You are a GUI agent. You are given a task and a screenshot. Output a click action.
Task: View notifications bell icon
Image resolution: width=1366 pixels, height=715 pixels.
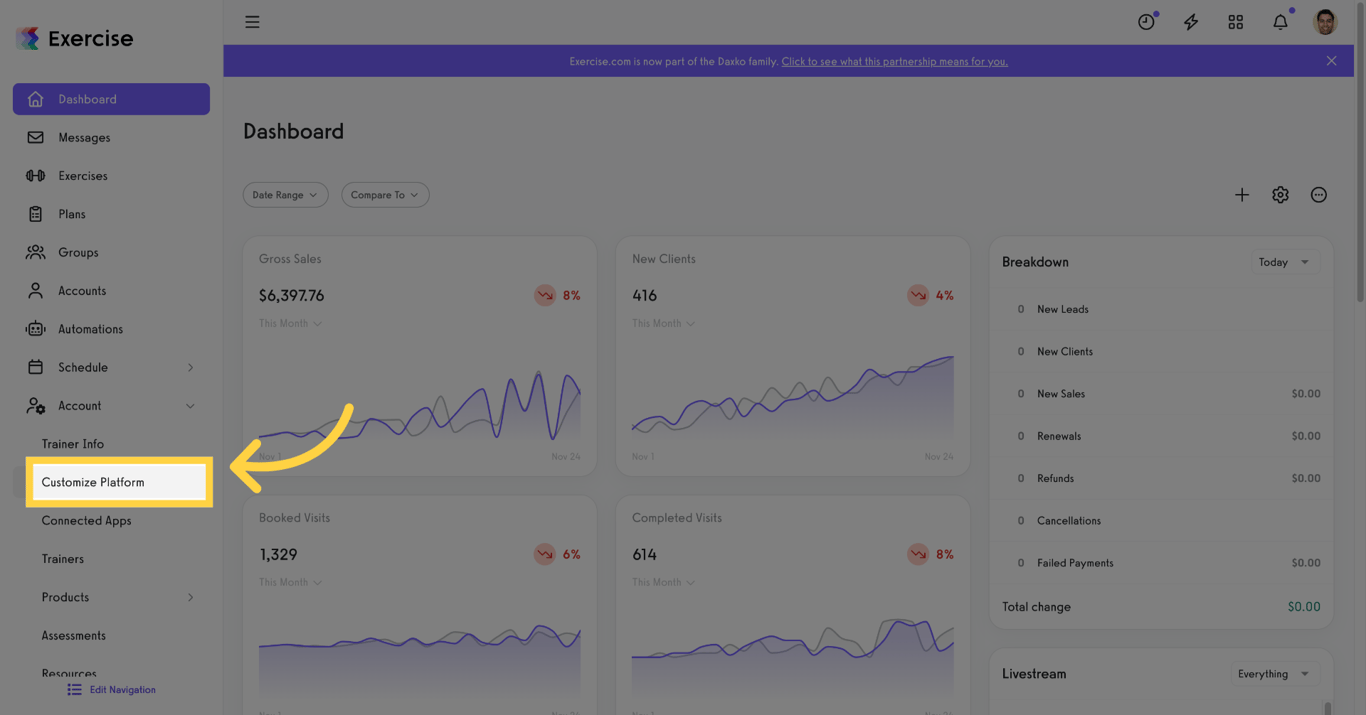pyautogui.click(x=1280, y=22)
